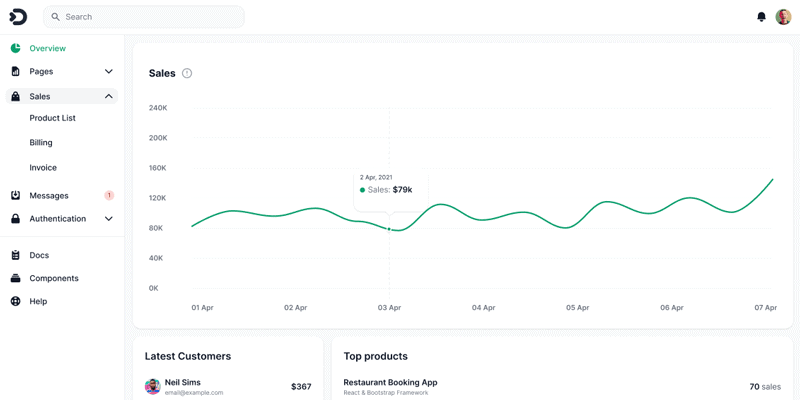800x400 pixels.
Task: Click the Messages unread count badge
Action: [109, 195]
